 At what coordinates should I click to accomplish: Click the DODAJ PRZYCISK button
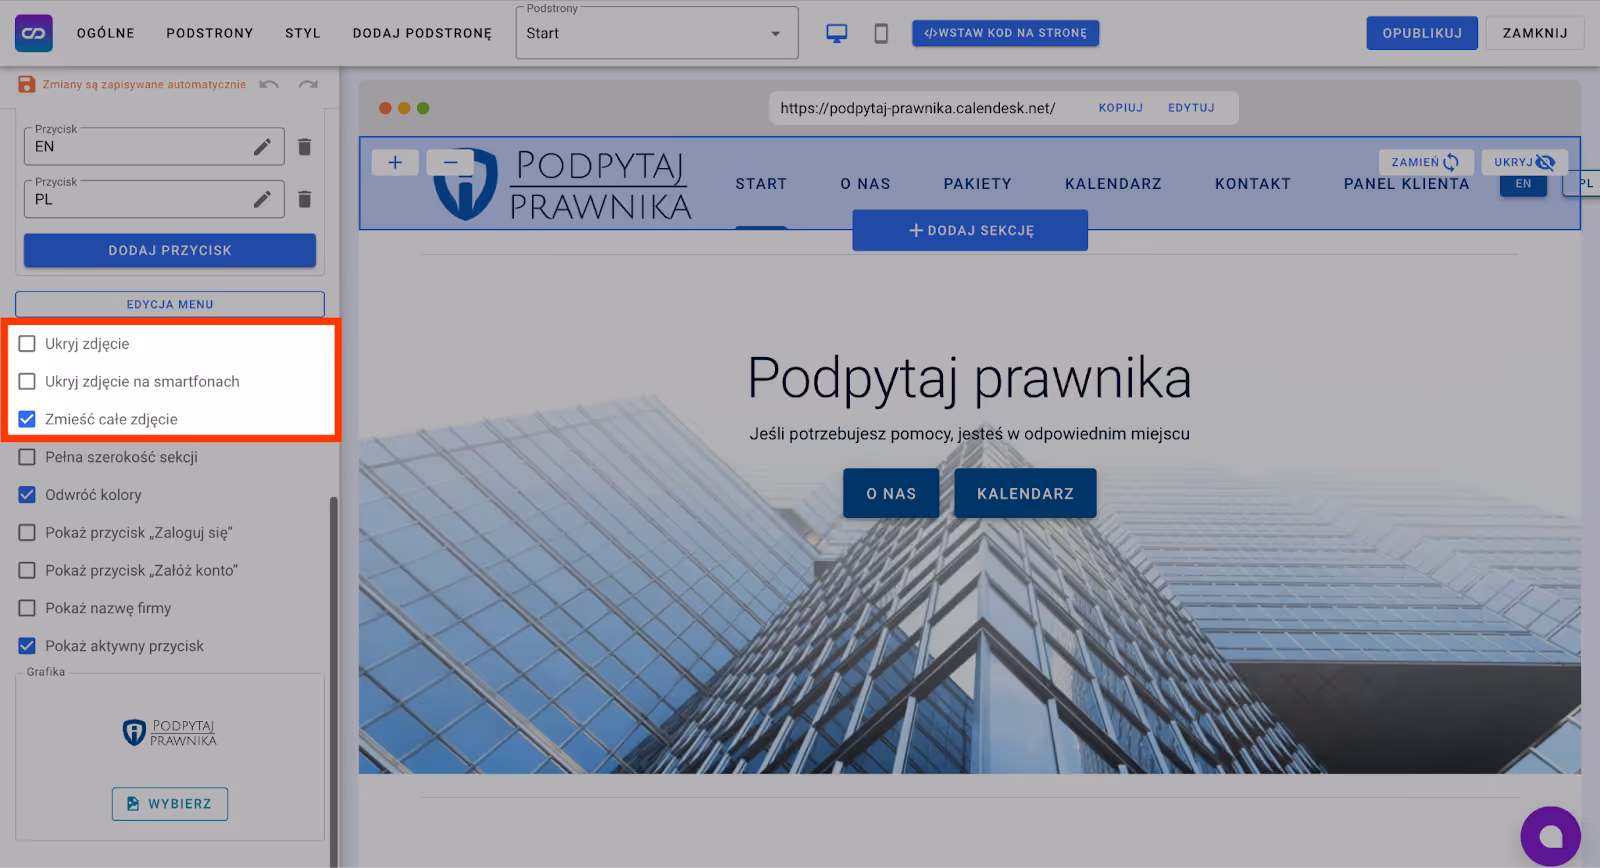click(170, 250)
